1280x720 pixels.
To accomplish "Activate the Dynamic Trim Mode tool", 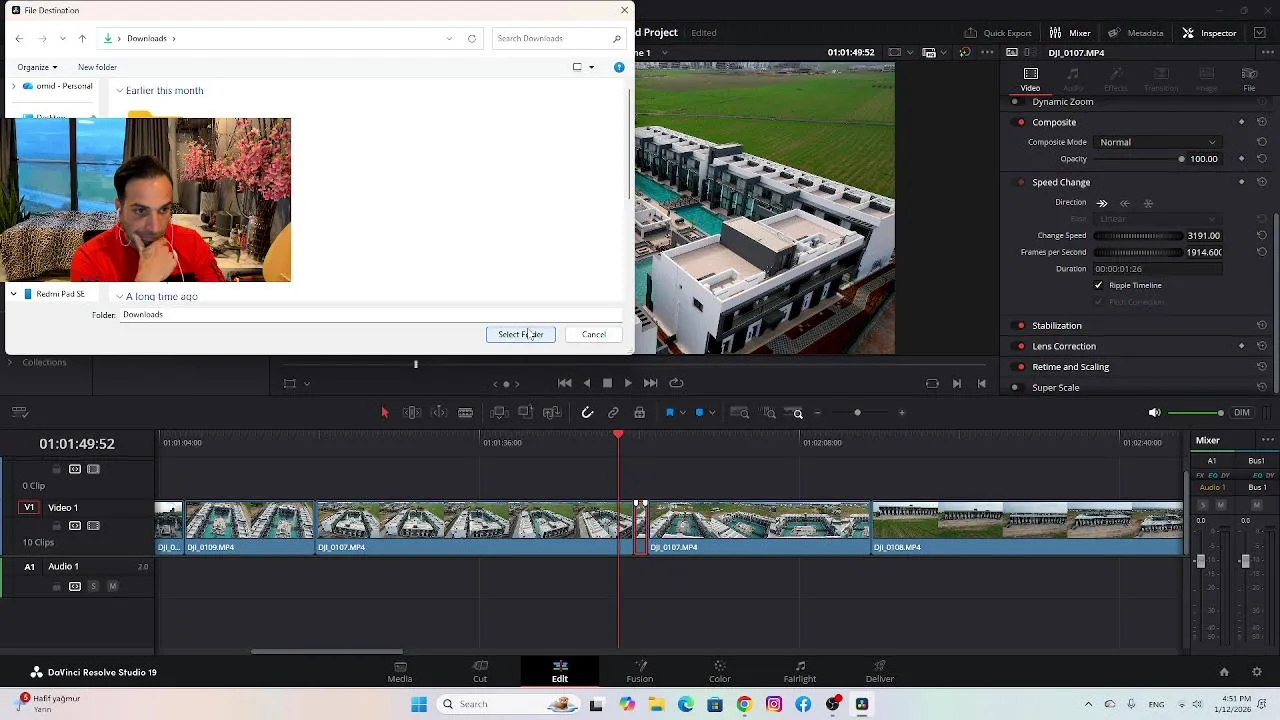I will pyautogui.click(x=439, y=413).
